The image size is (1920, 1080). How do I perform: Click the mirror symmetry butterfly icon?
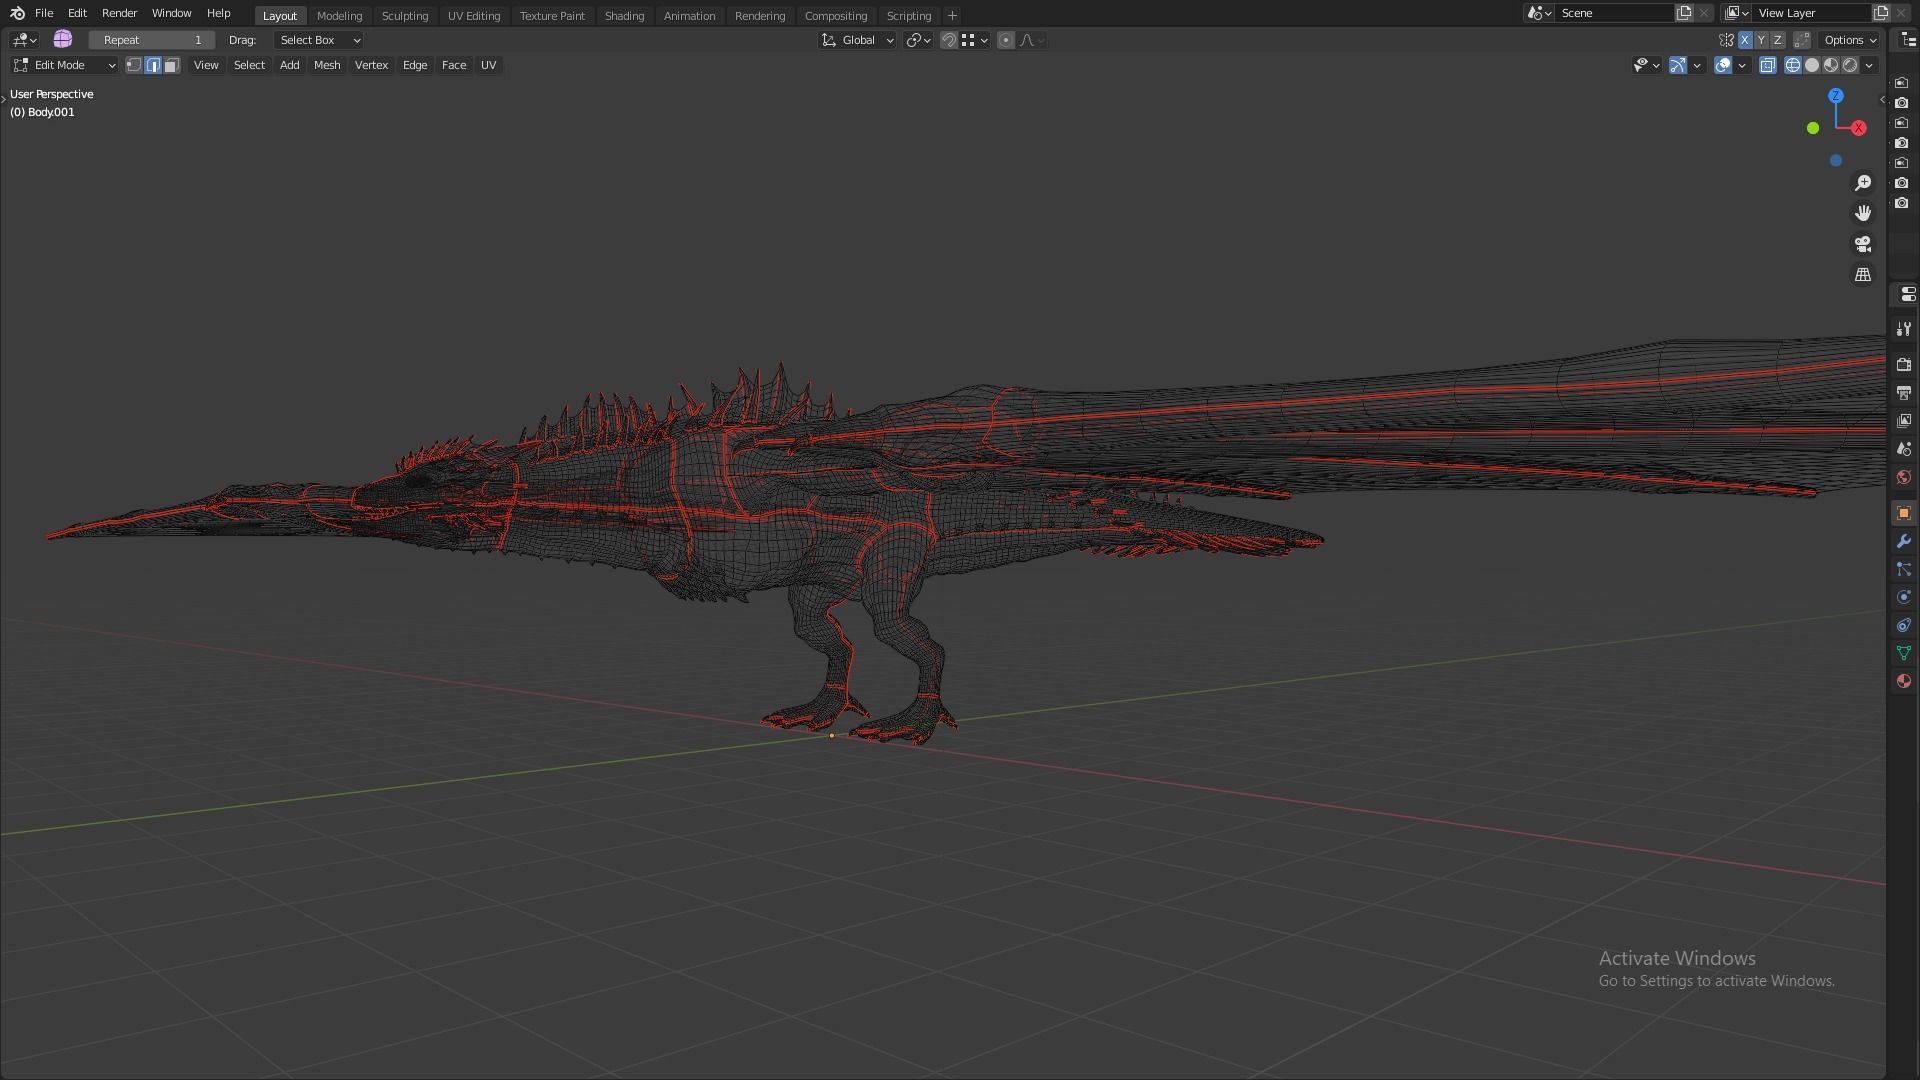(1727, 40)
